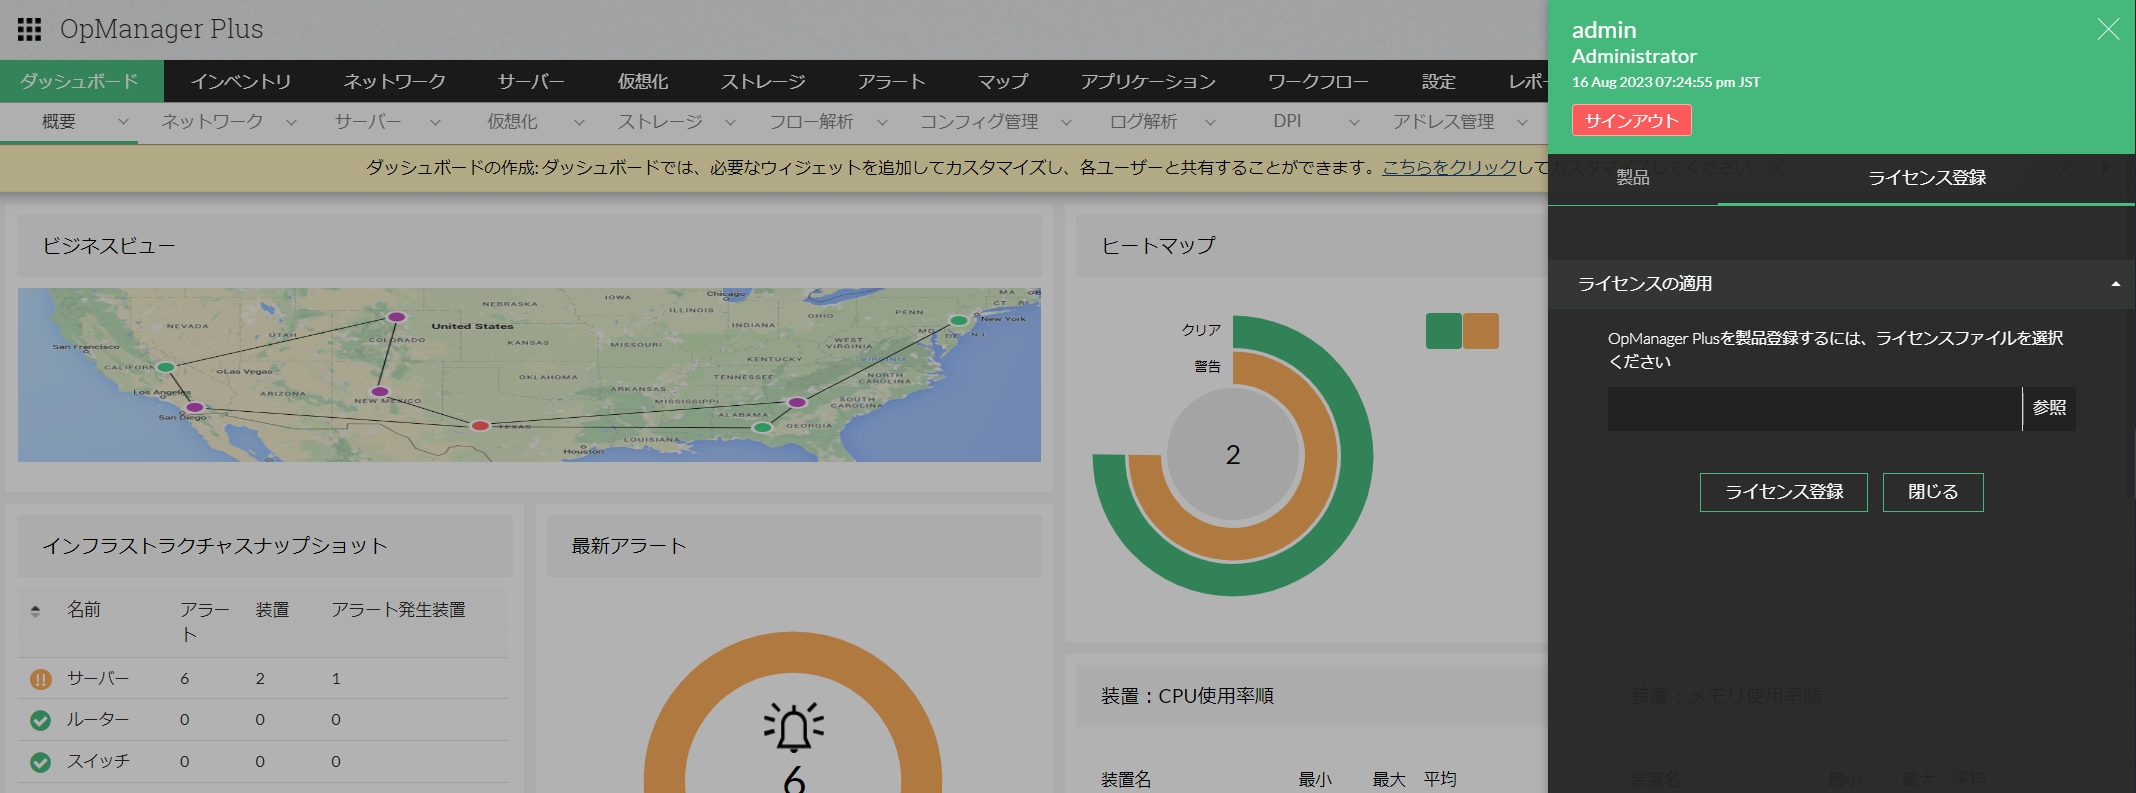Select the orange heatmap legend swatch
Image resolution: width=2136 pixels, height=793 pixels.
point(1481,331)
